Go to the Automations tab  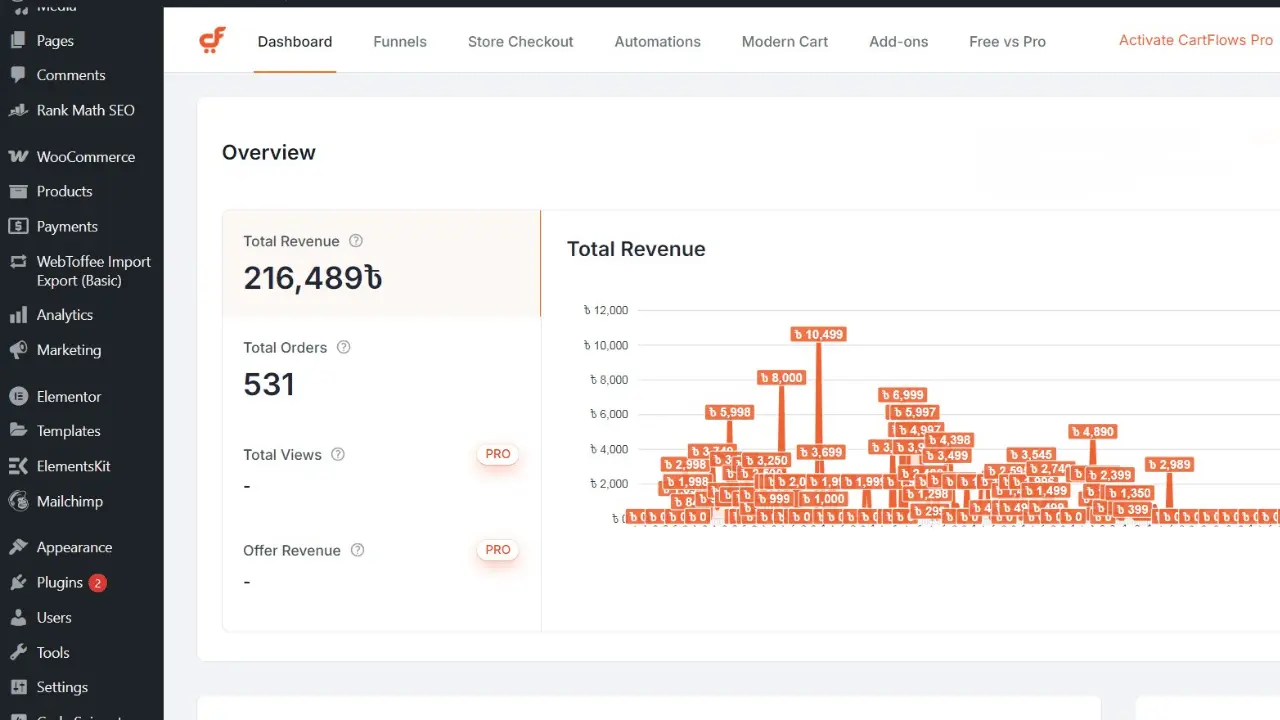[657, 42]
